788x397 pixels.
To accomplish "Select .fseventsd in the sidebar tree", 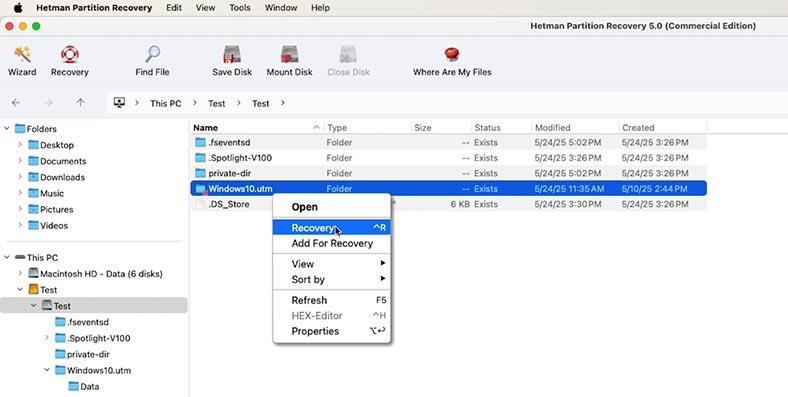I will pyautogui.click(x=82, y=322).
